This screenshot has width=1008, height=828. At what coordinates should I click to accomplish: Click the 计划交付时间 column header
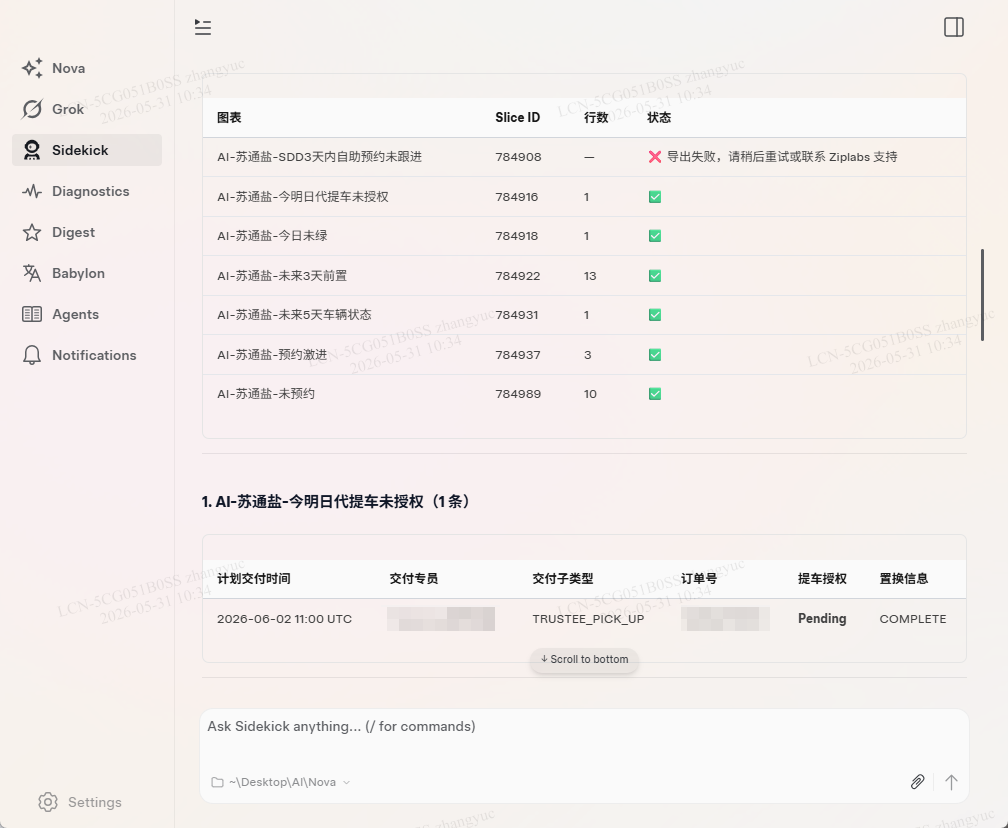tap(253, 579)
